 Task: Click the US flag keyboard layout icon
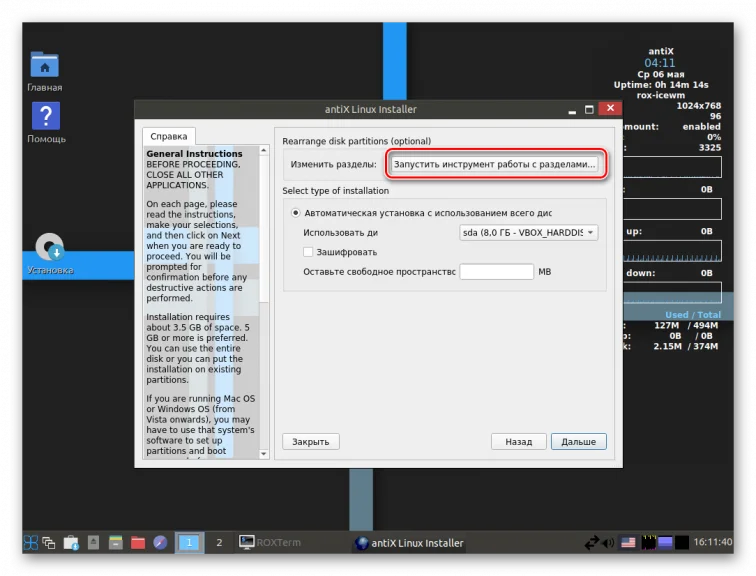(628, 543)
